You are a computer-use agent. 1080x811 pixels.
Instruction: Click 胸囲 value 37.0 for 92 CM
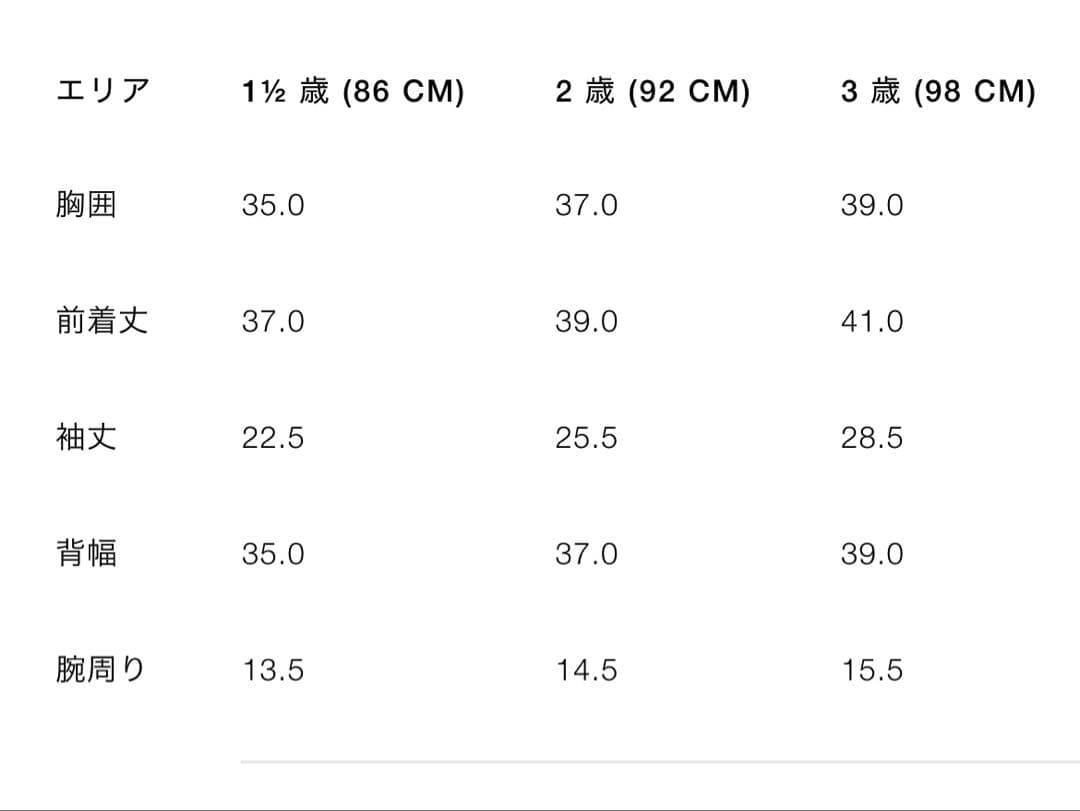click(x=587, y=206)
